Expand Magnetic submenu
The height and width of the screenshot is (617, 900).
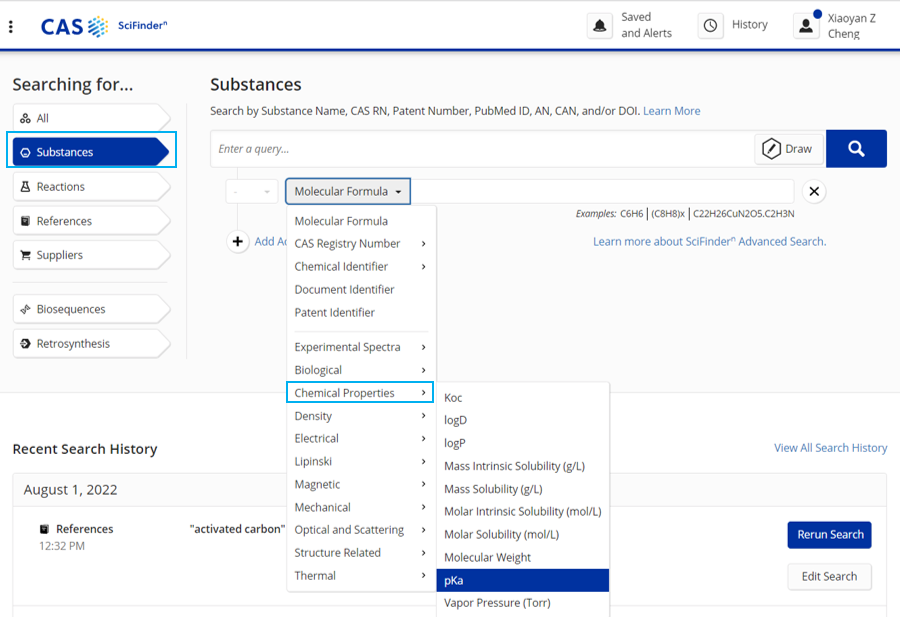point(361,484)
